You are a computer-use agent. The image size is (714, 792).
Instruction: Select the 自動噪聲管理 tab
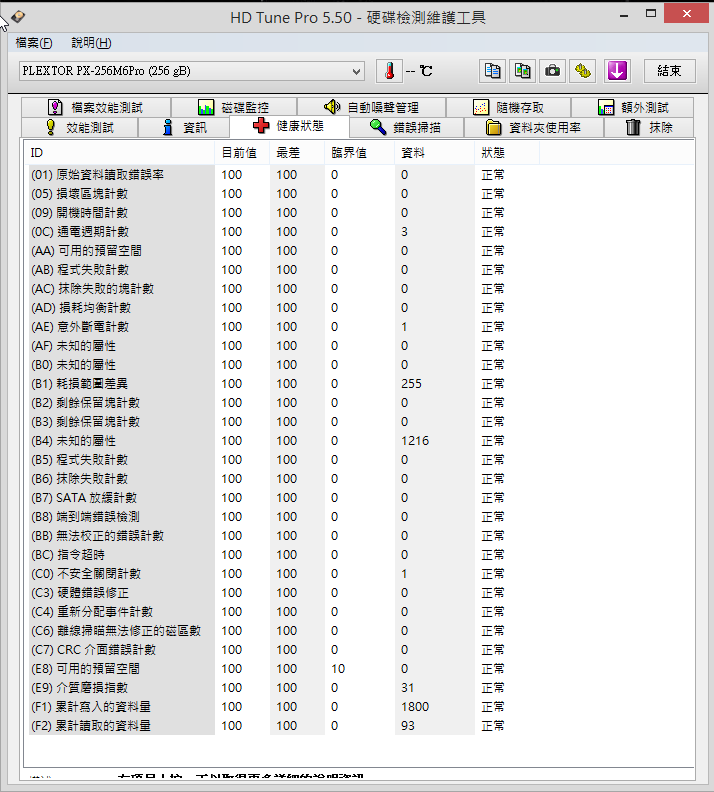[371, 107]
